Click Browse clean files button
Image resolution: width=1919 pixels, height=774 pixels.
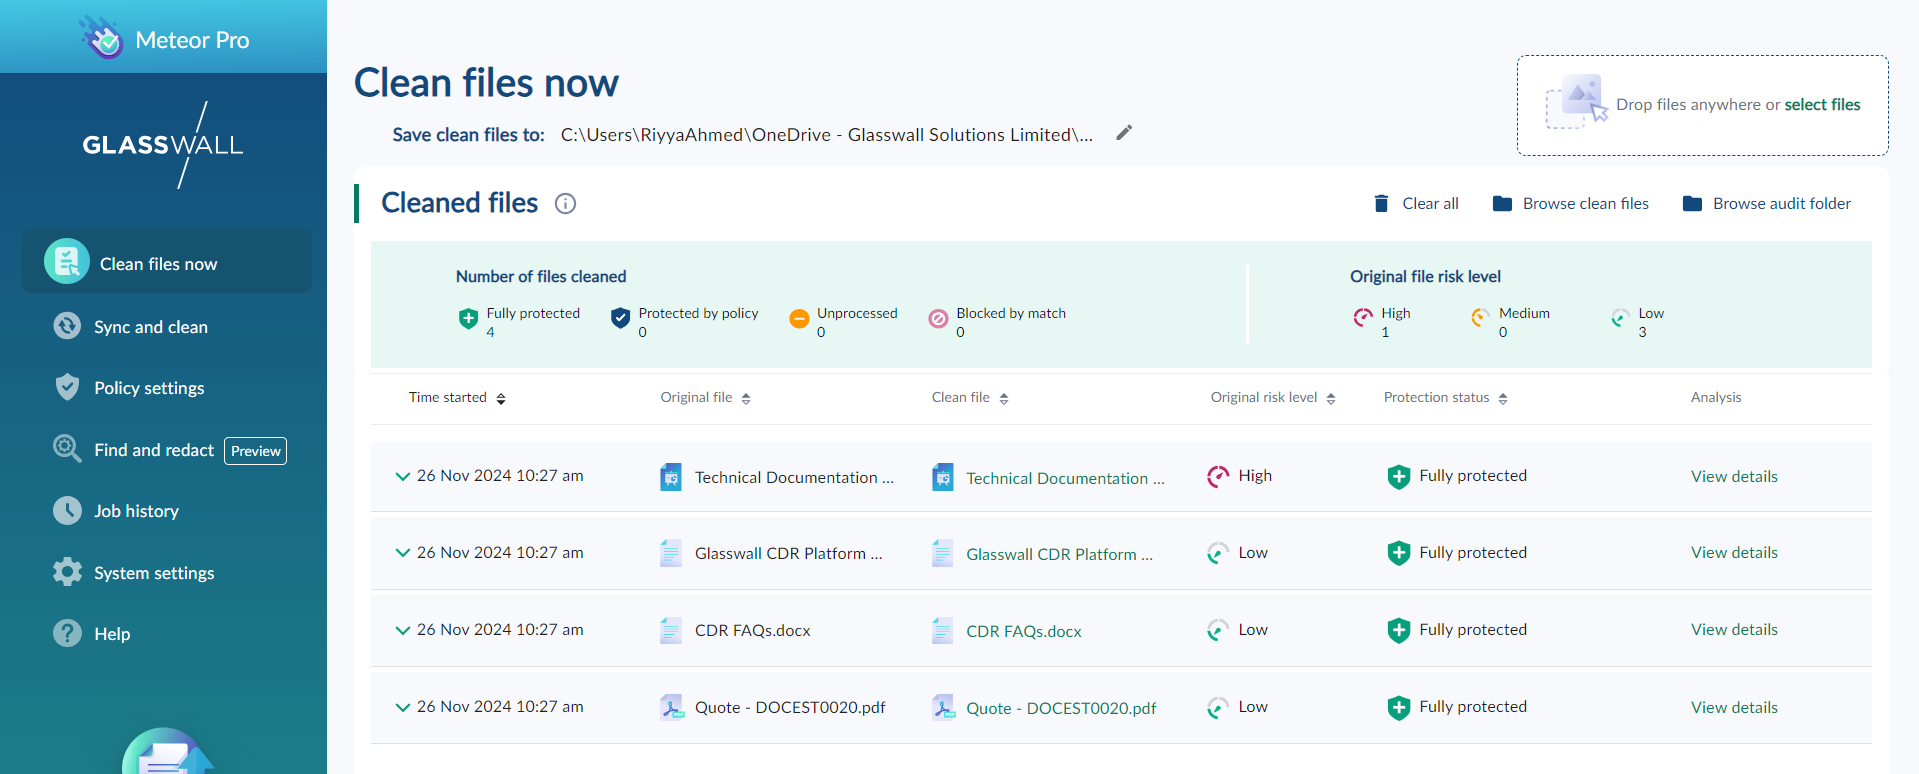tap(1570, 203)
